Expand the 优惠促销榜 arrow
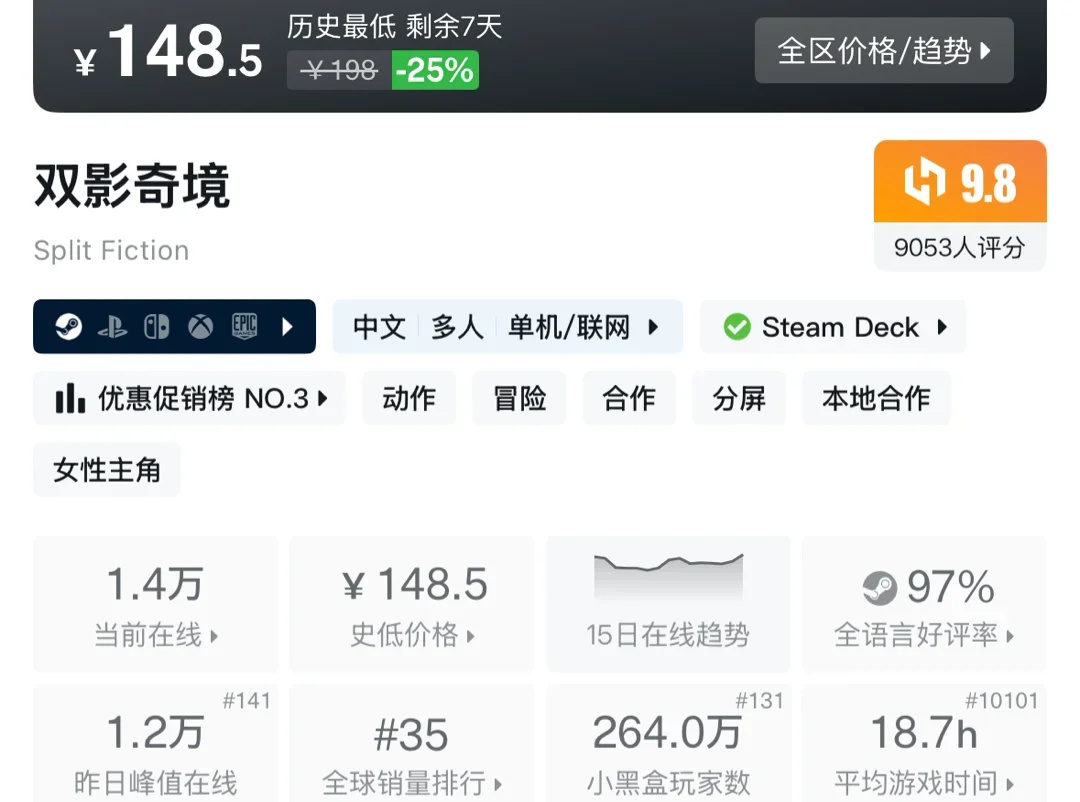This screenshot has height=802, width=1080. pyautogui.click(x=322, y=398)
